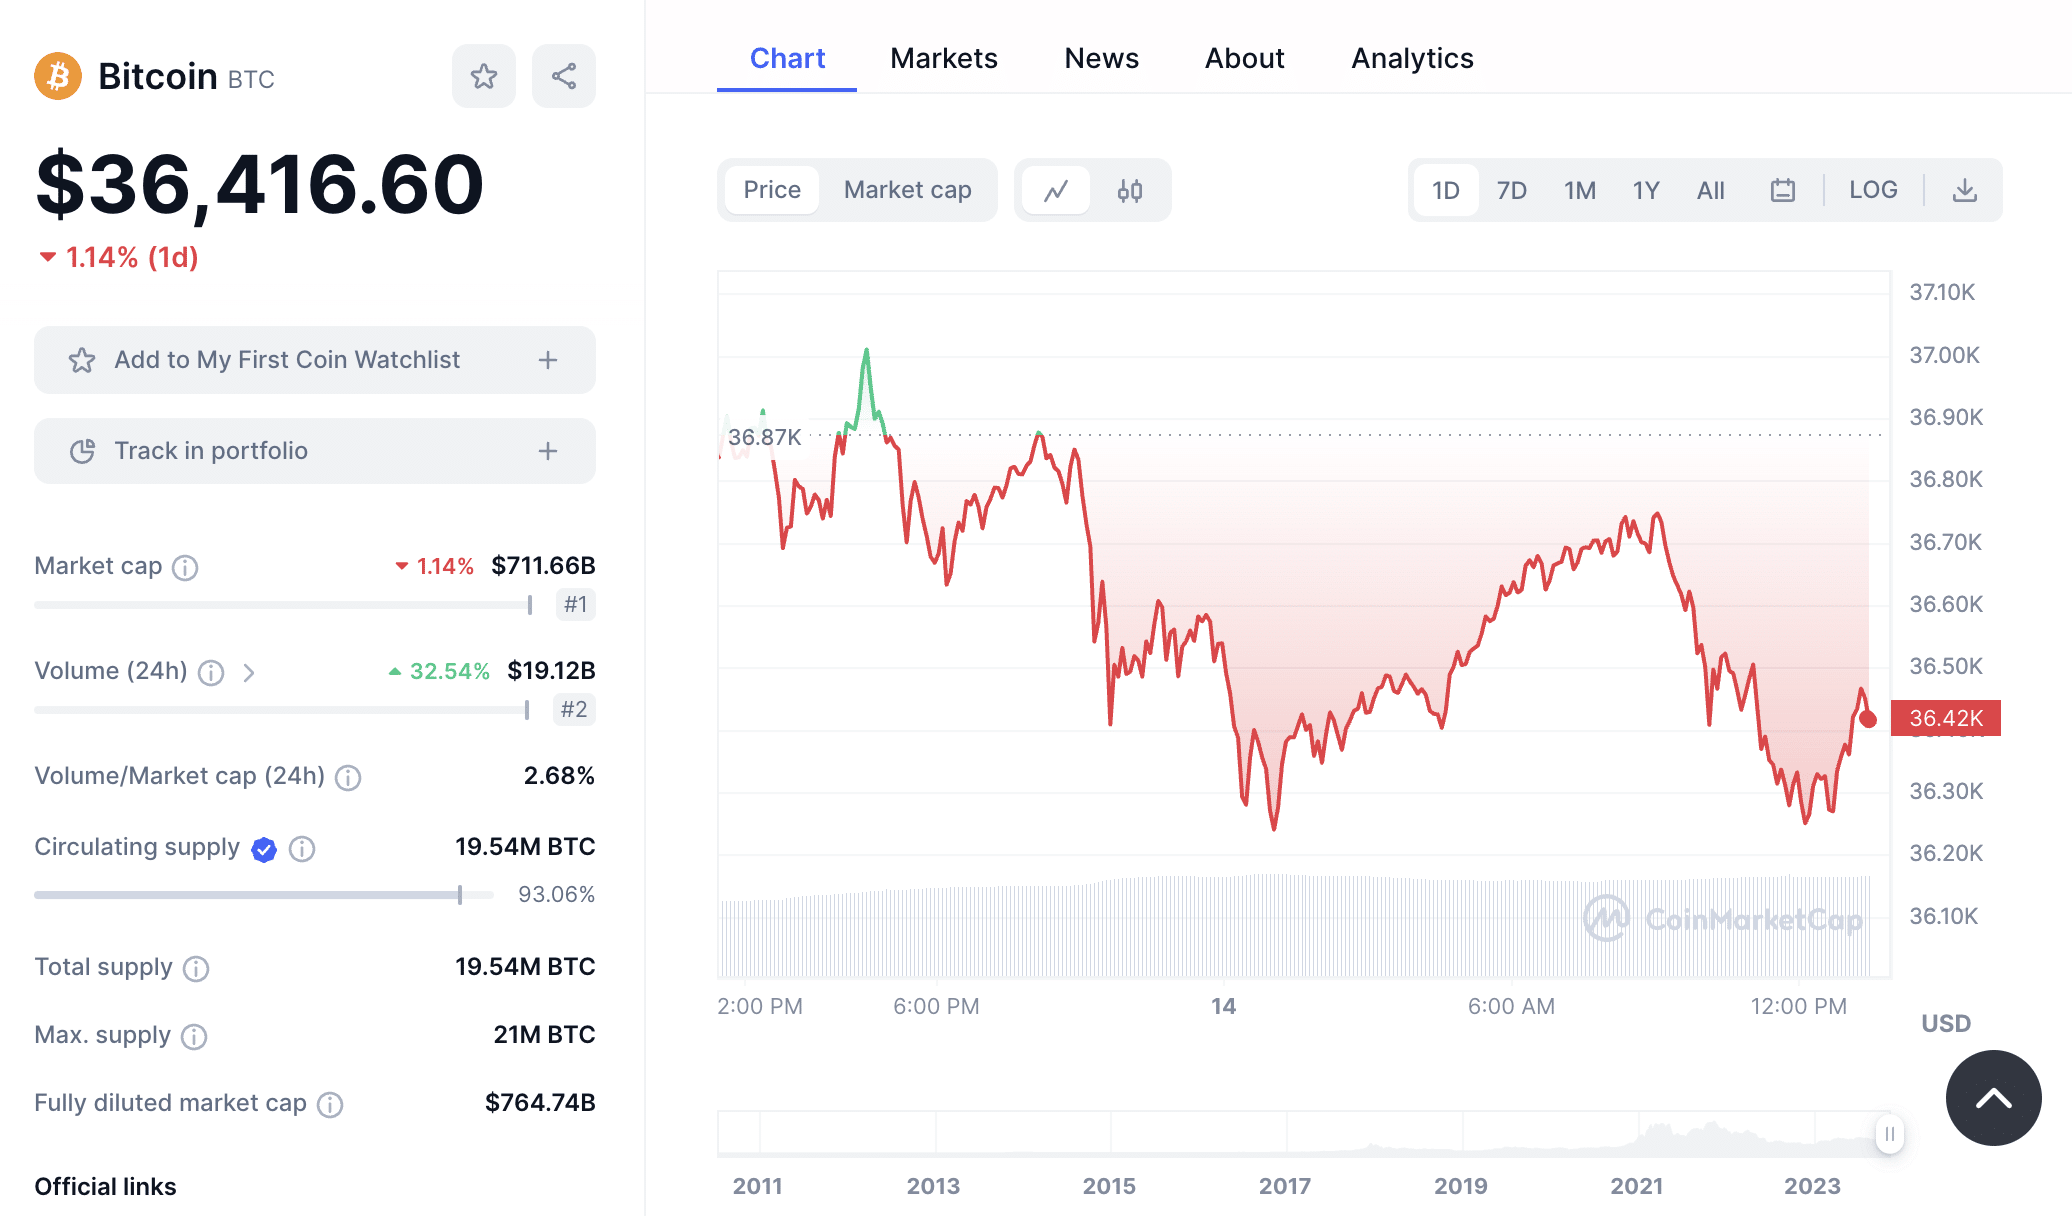Set chart range to 1M
The image size is (2072, 1216).
[x=1580, y=190]
